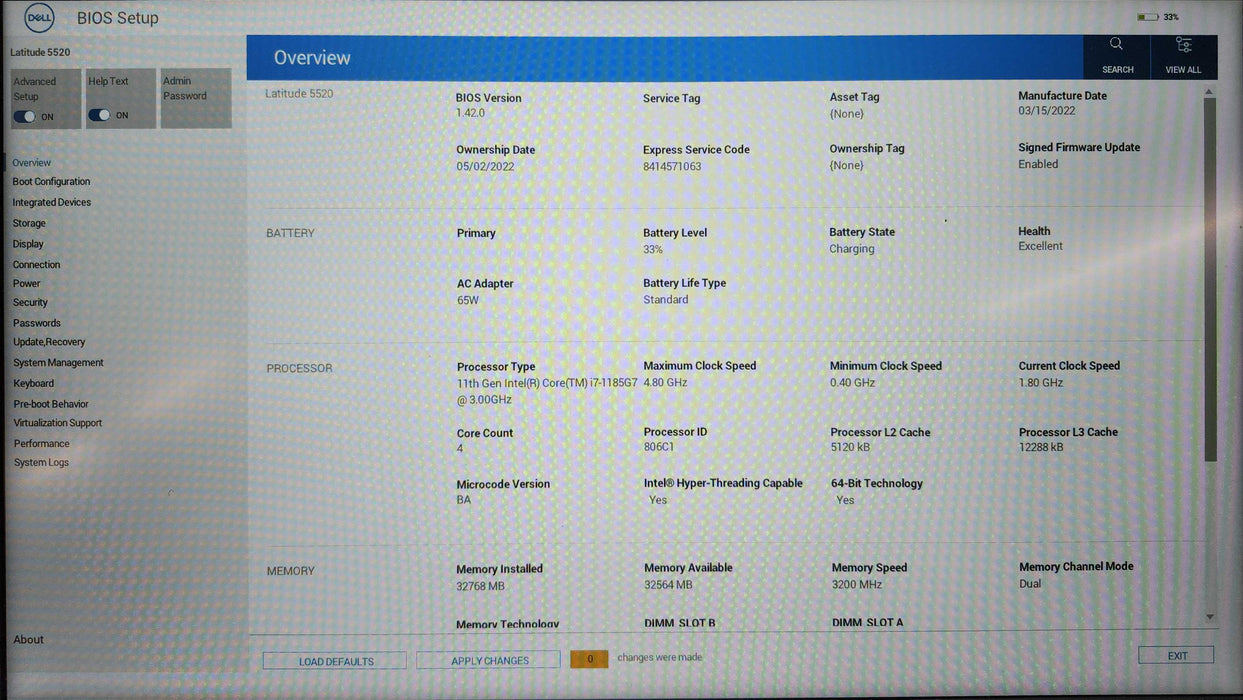Click the vertical scrollbar thumb
Viewport: 1243px width, 700px height.
point(1210,280)
